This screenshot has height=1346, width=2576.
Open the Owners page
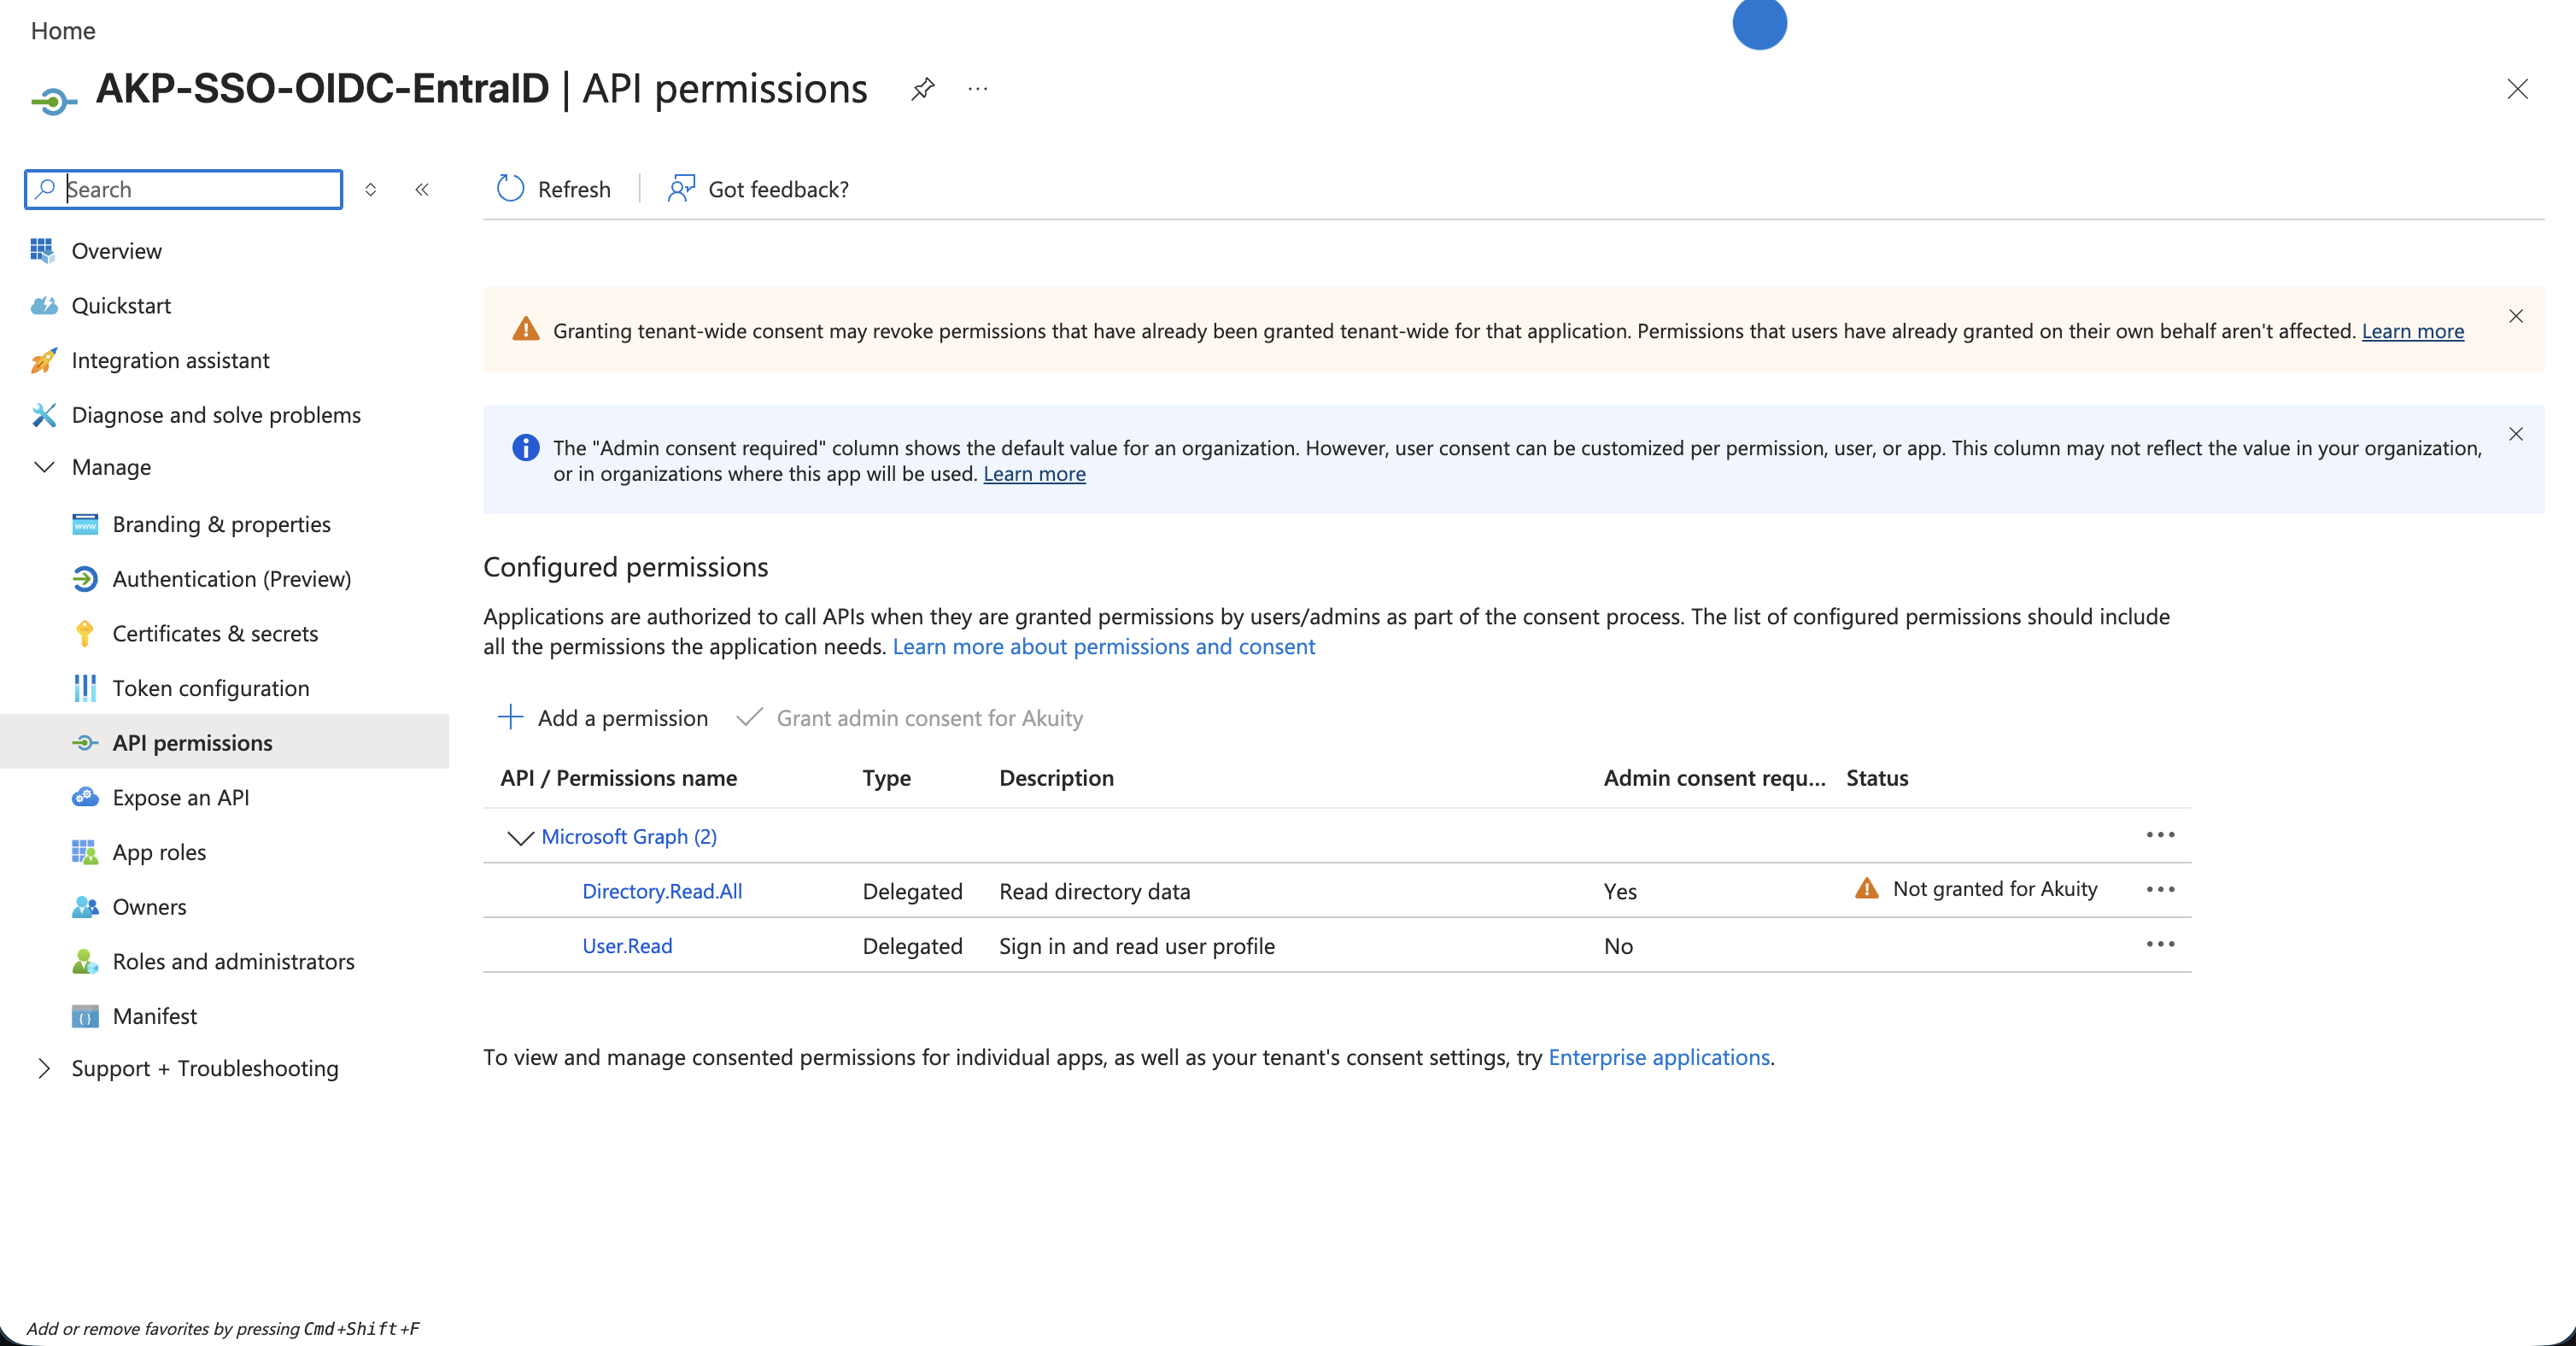(149, 907)
